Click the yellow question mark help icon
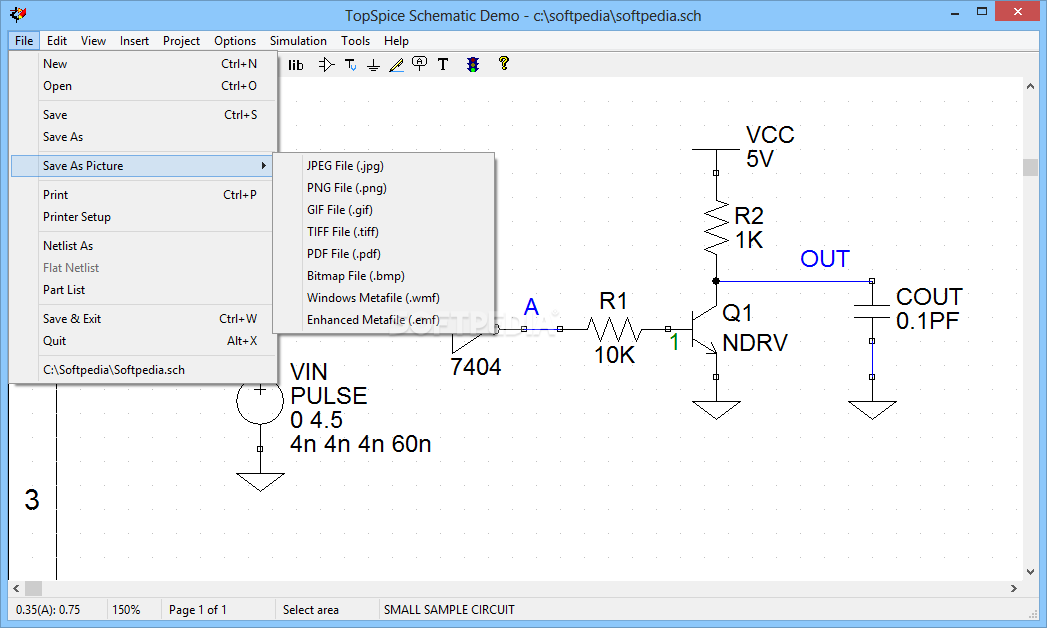This screenshot has height=628, width=1047. click(x=503, y=63)
